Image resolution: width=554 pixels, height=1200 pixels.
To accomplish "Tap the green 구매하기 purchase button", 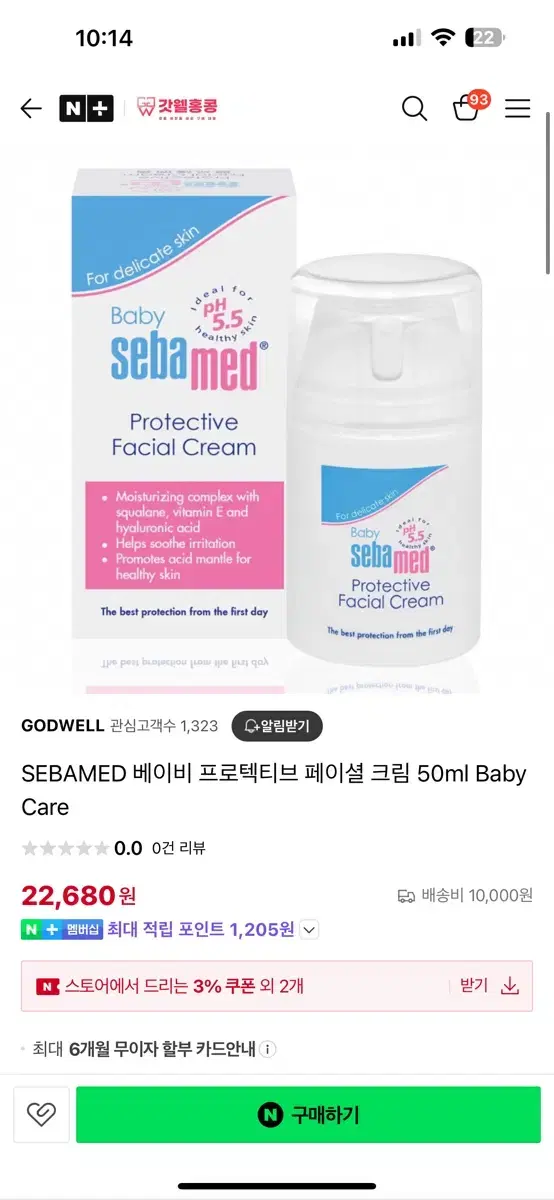I will (308, 1115).
